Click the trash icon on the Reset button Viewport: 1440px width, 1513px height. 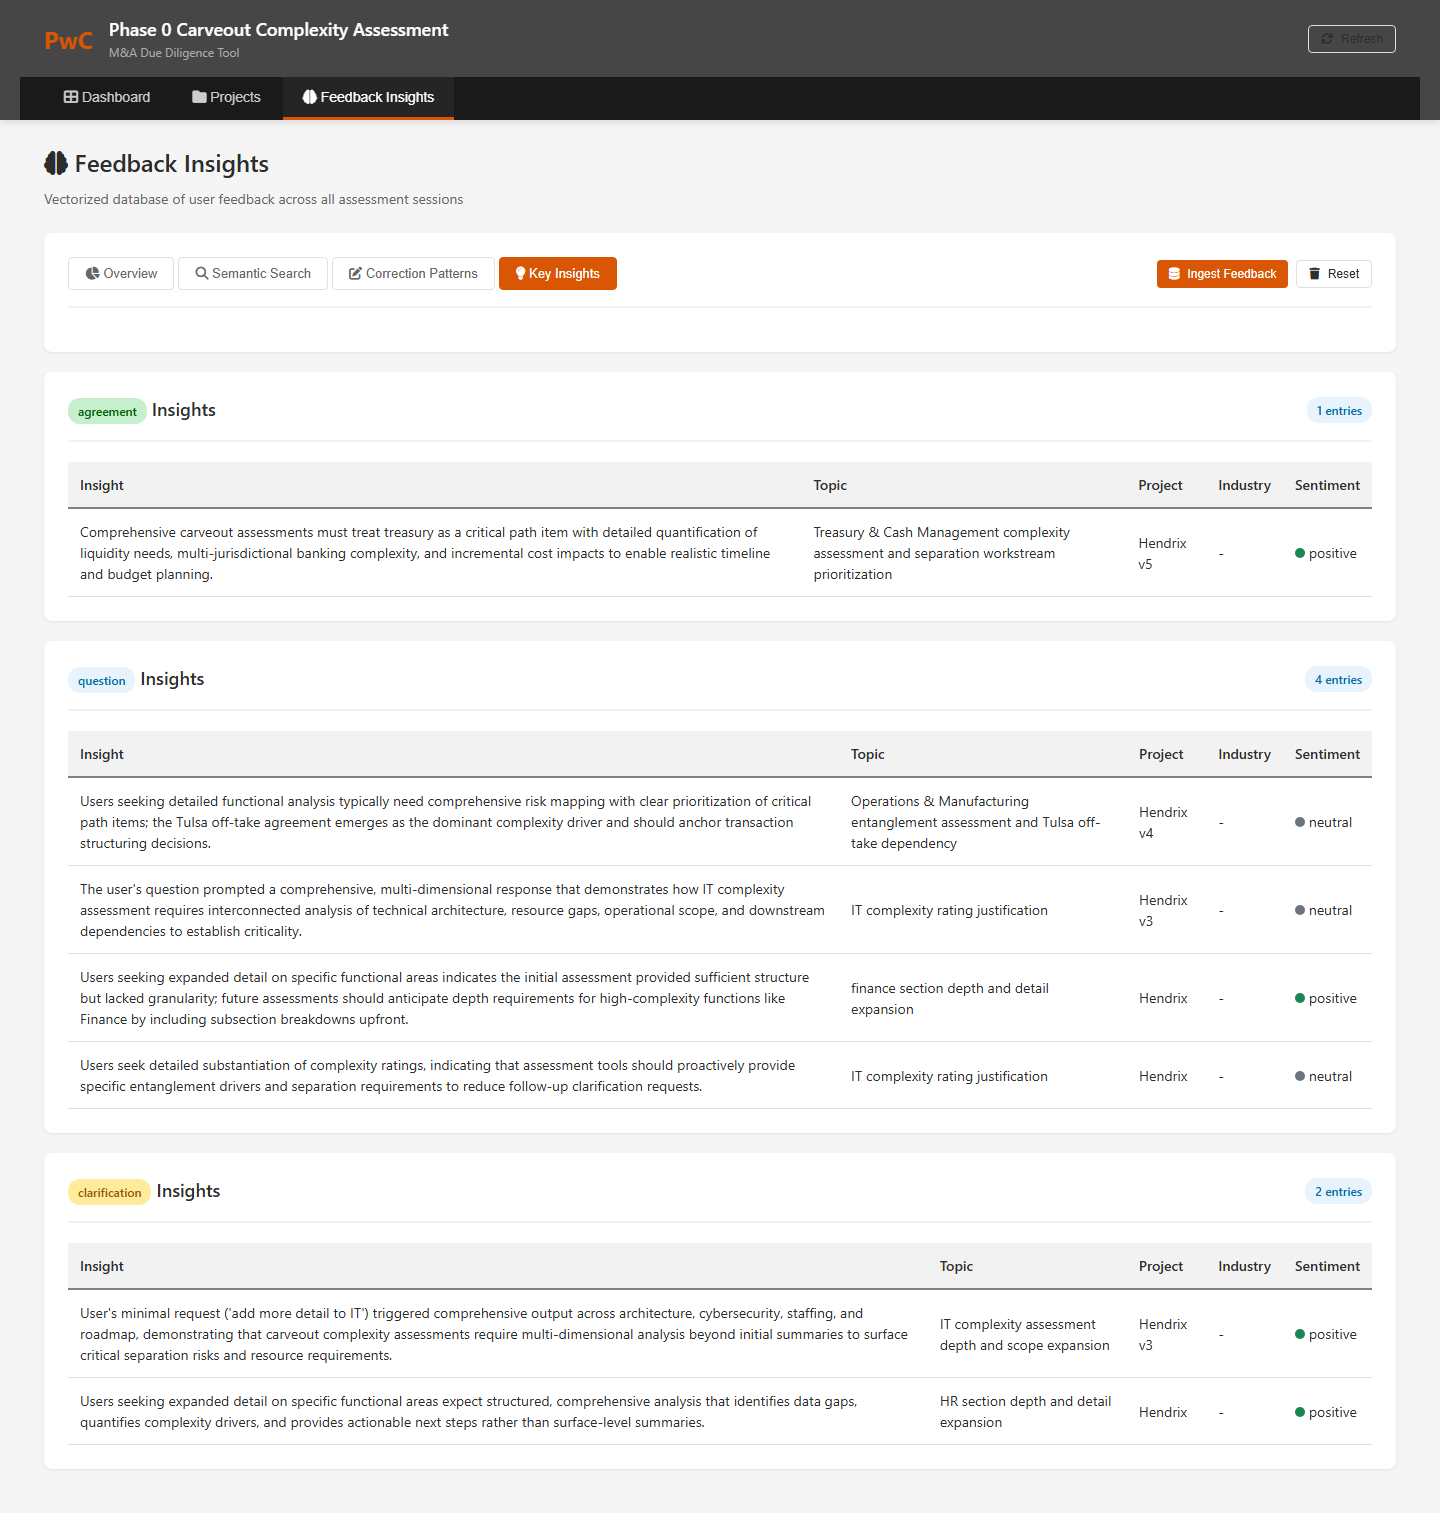tap(1313, 273)
